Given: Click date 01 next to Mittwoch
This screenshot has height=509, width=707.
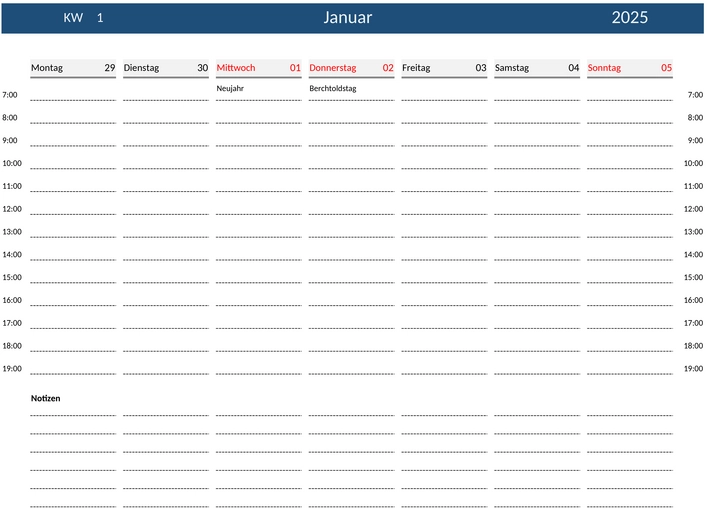Looking at the screenshot, I should pos(295,68).
